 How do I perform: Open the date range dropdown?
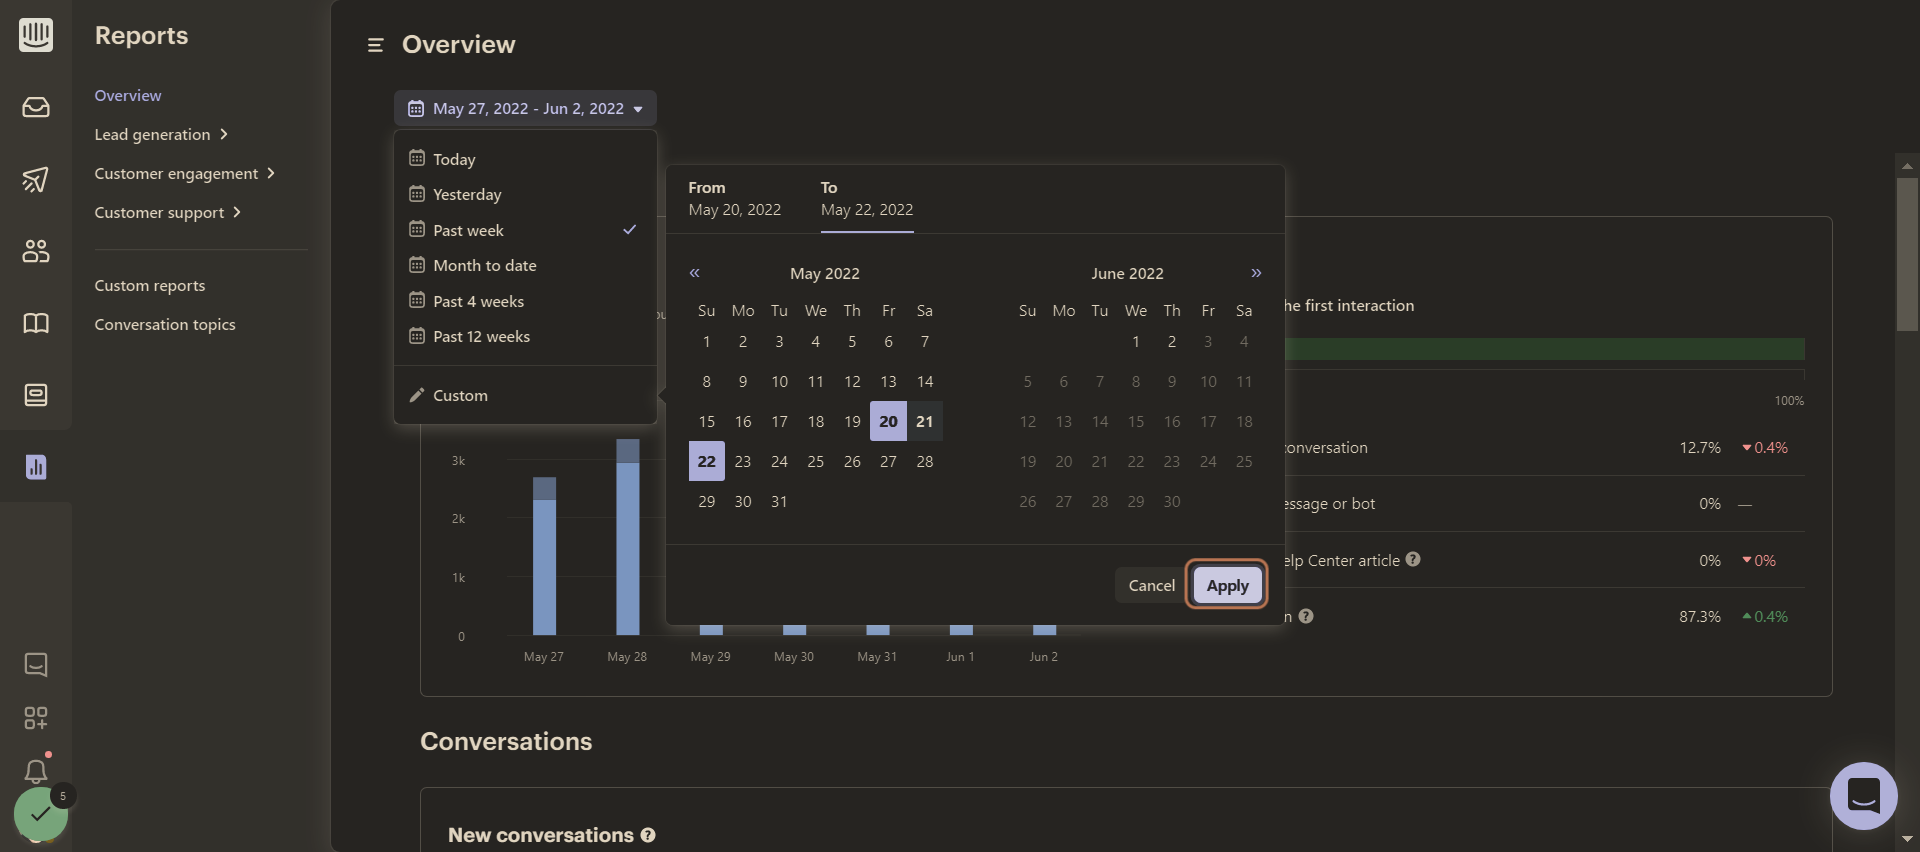525,108
